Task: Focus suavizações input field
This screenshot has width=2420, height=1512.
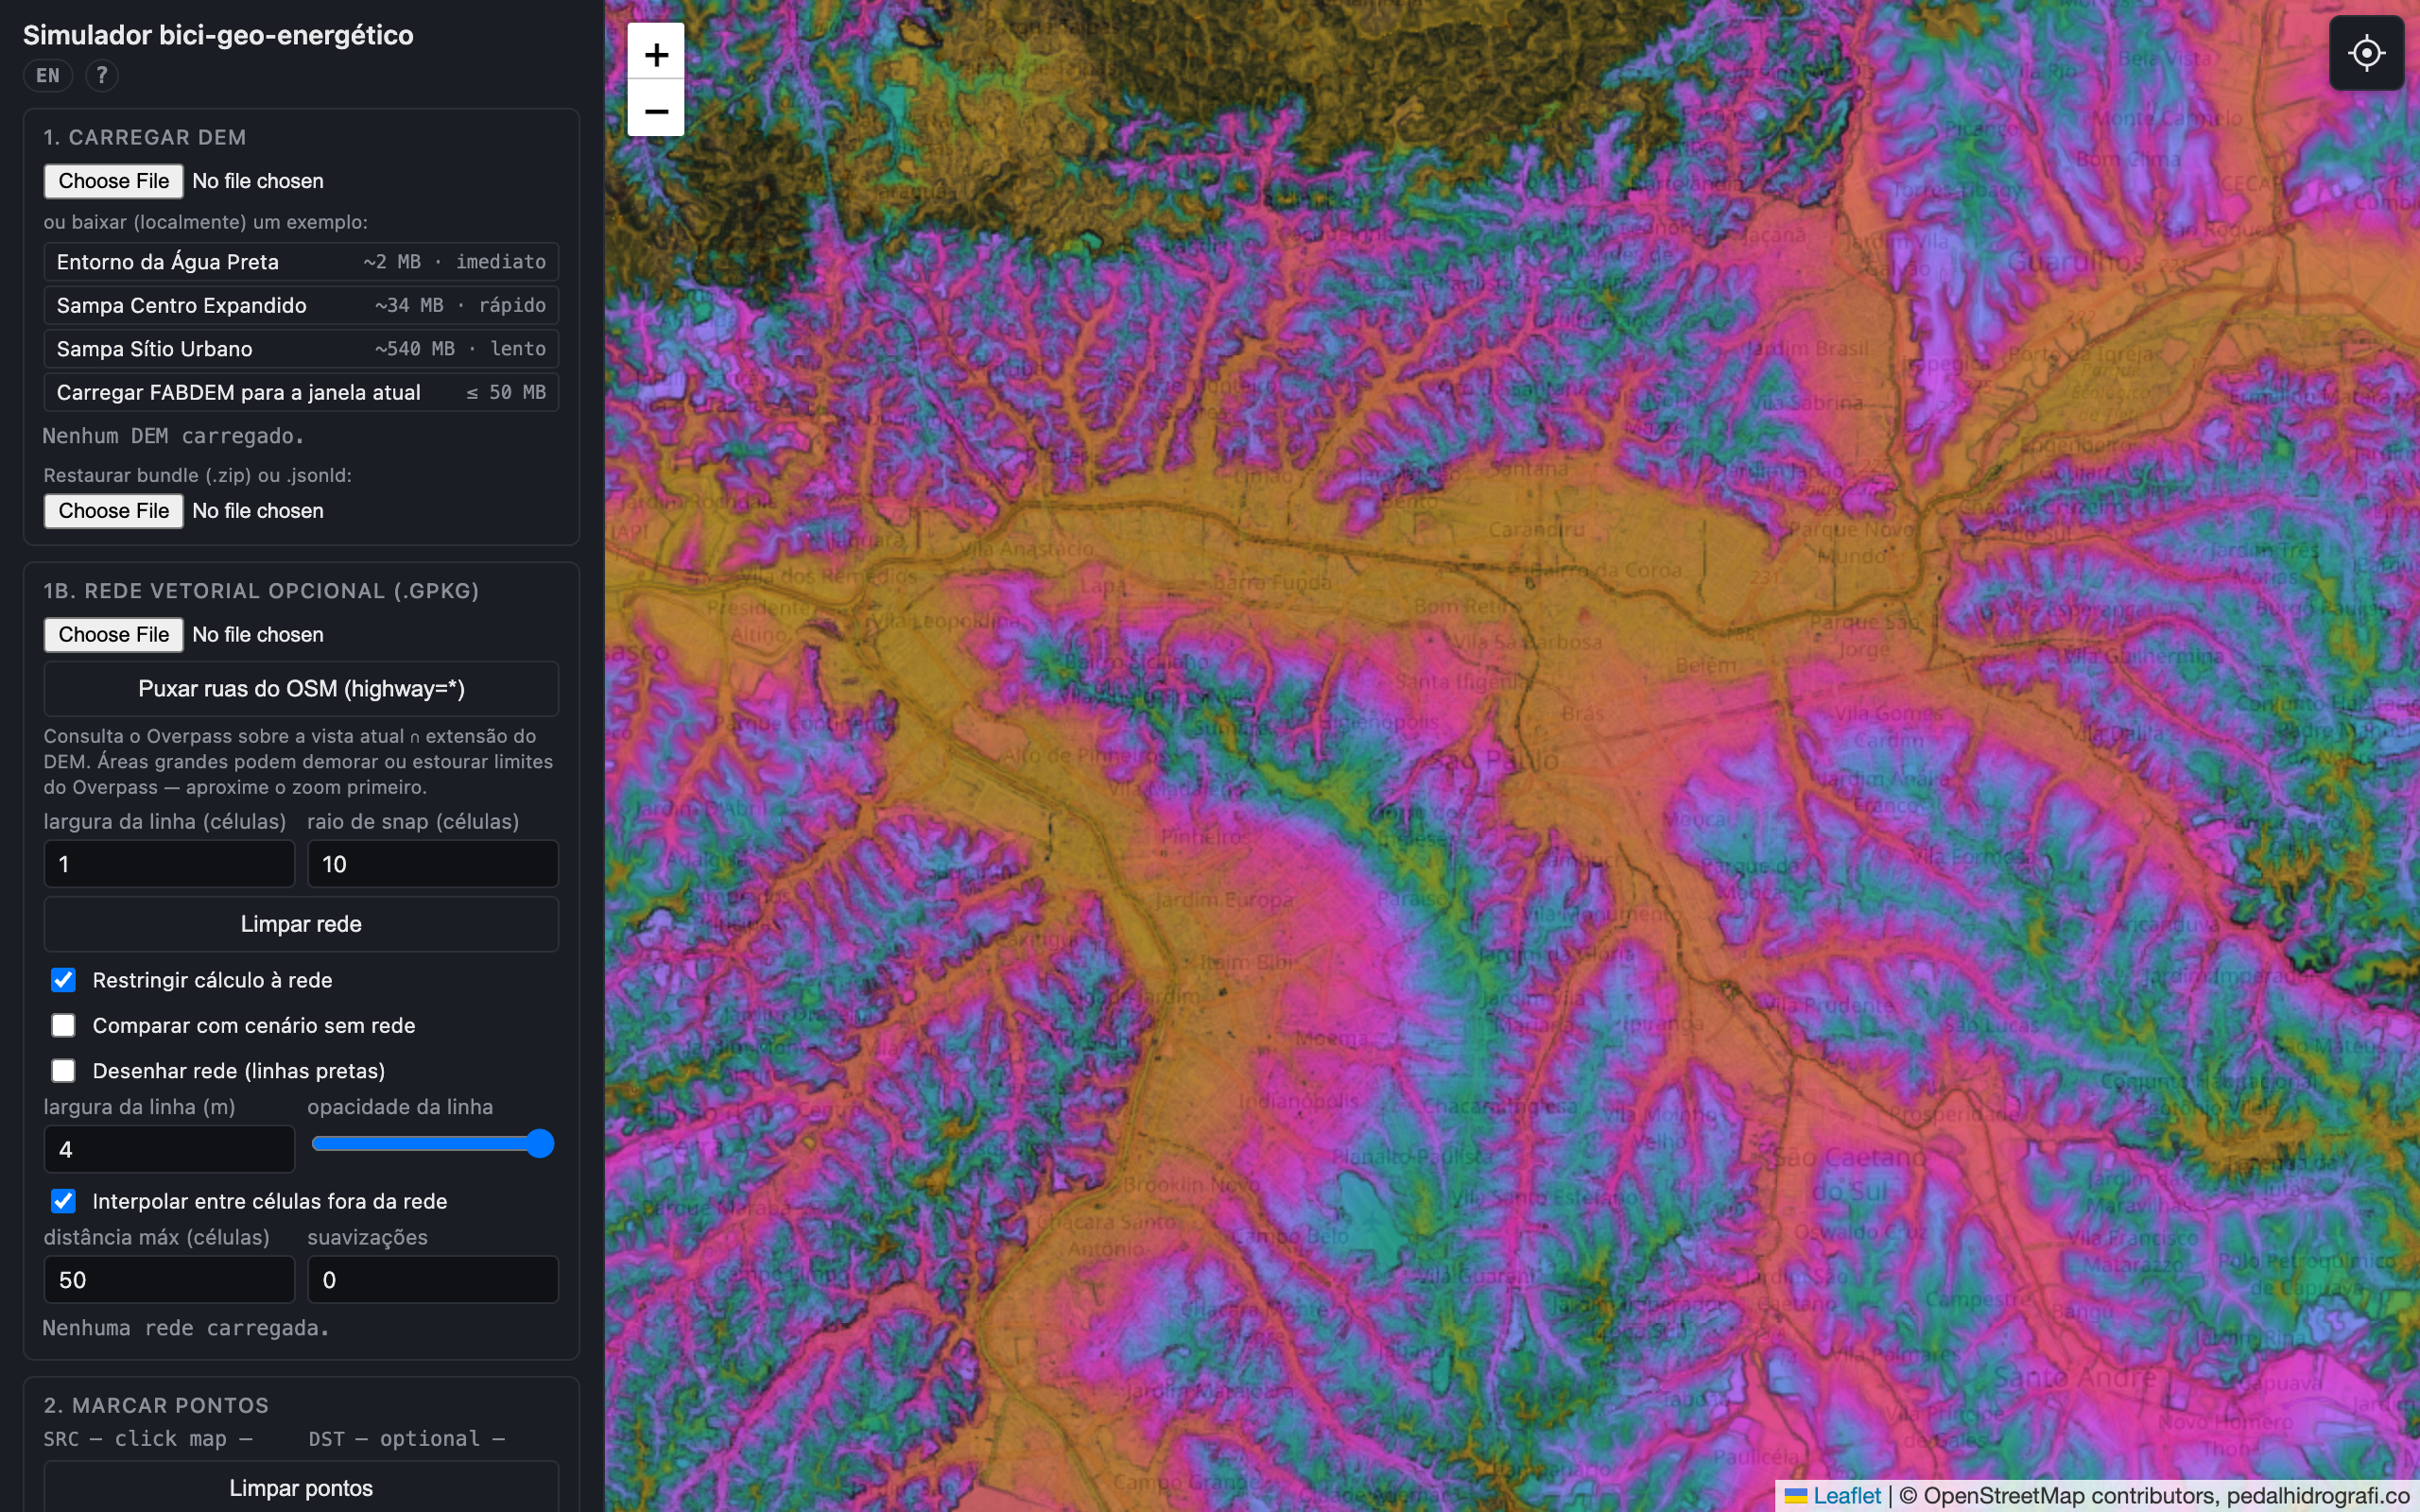Action: tap(433, 1280)
